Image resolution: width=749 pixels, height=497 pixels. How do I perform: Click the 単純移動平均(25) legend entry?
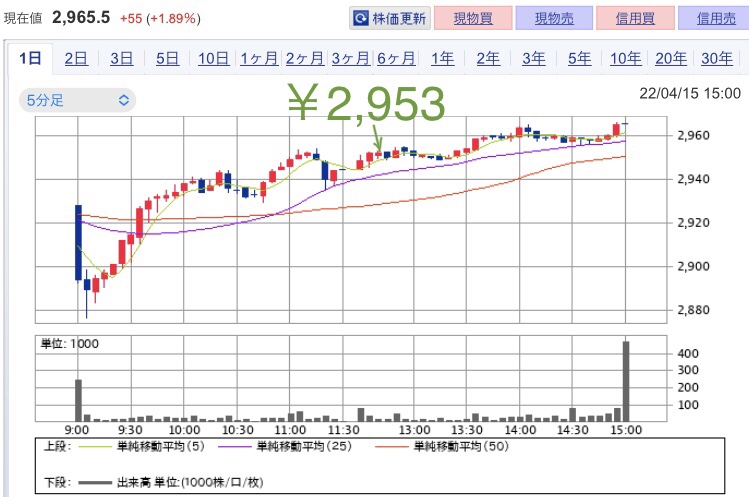coord(285,446)
